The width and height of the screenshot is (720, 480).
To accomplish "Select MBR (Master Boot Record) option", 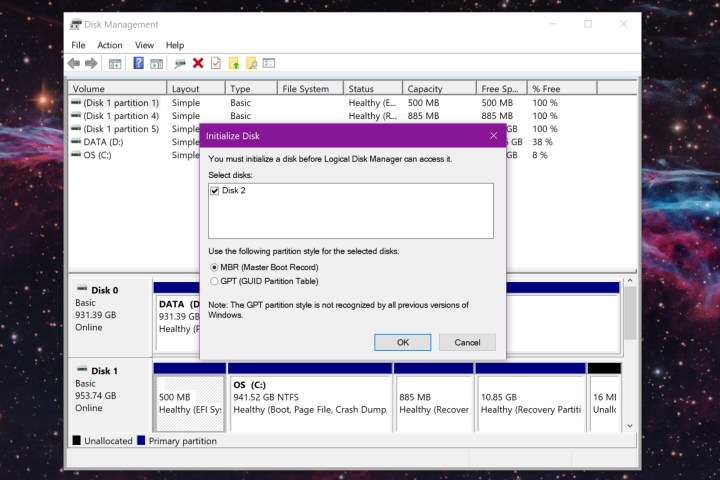I will [x=215, y=268].
